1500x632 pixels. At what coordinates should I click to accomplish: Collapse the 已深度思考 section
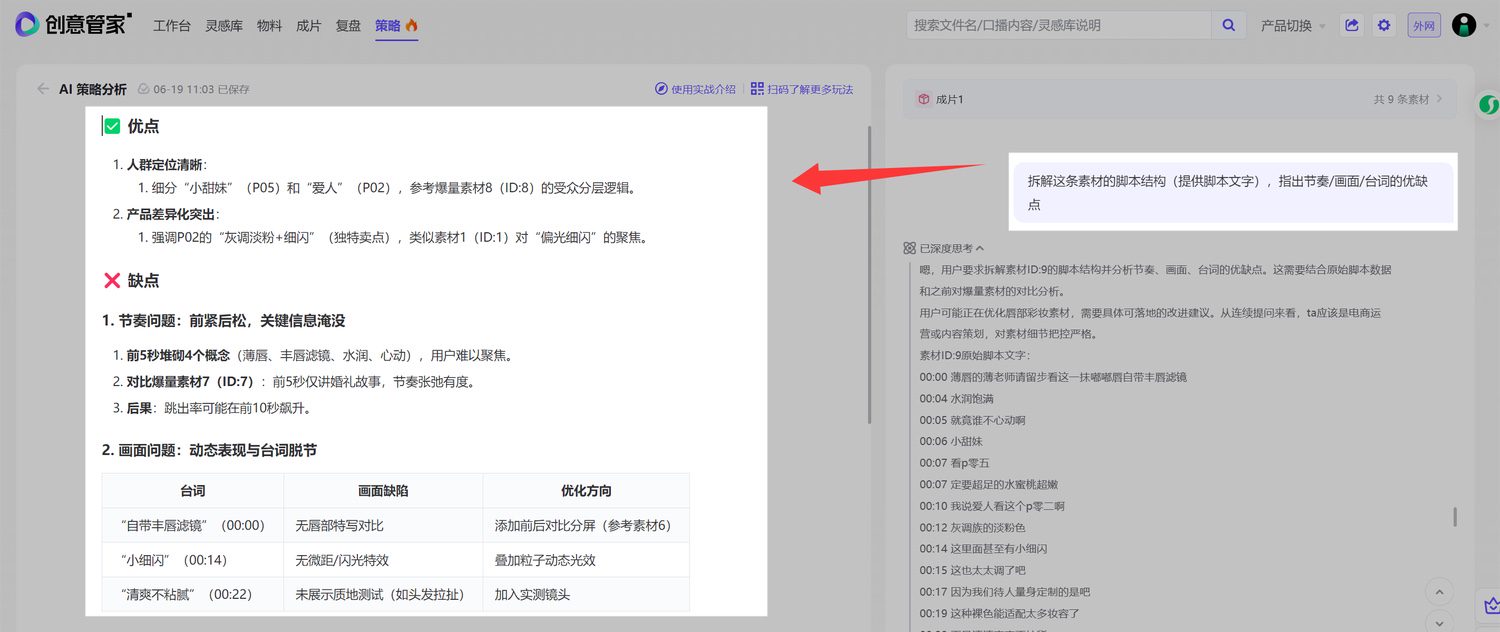point(980,248)
